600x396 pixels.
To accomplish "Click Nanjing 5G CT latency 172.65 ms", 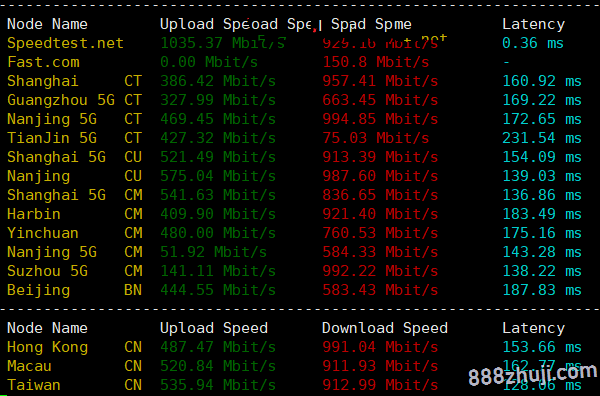I will [542, 119].
